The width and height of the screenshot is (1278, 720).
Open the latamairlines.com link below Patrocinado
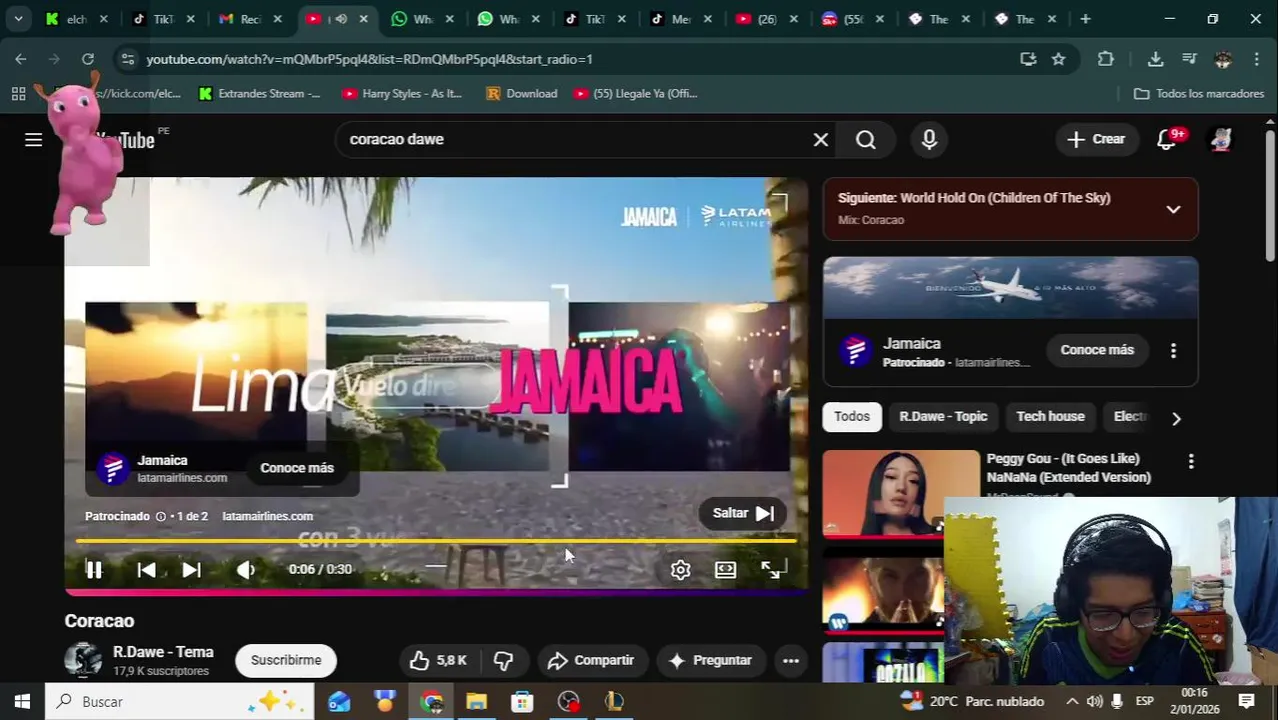pyautogui.click(x=267, y=516)
